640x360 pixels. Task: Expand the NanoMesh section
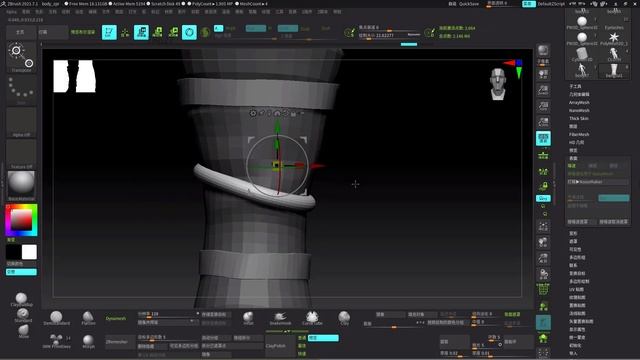pos(579,111)
